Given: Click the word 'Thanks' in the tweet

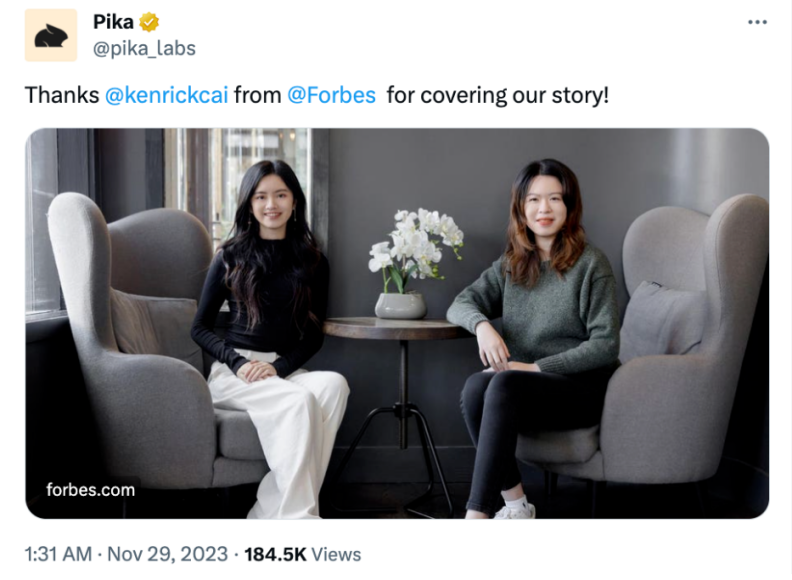Looking at the screenshot, I should 61,95.
